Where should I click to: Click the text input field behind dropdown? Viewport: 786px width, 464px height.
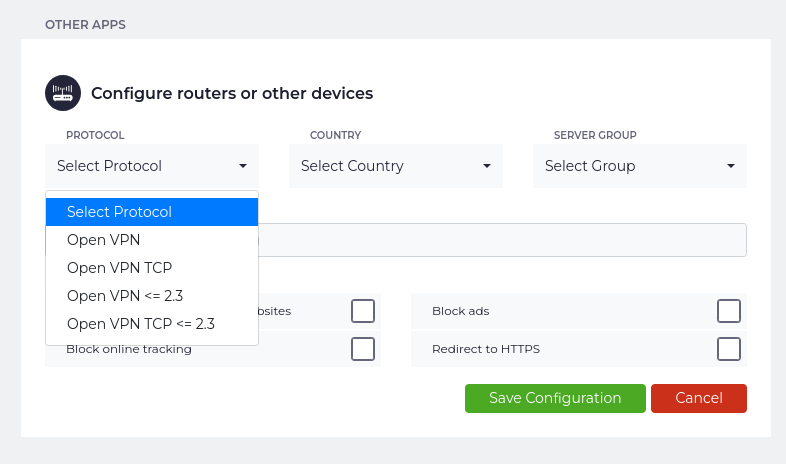click(x=500, y=240)
